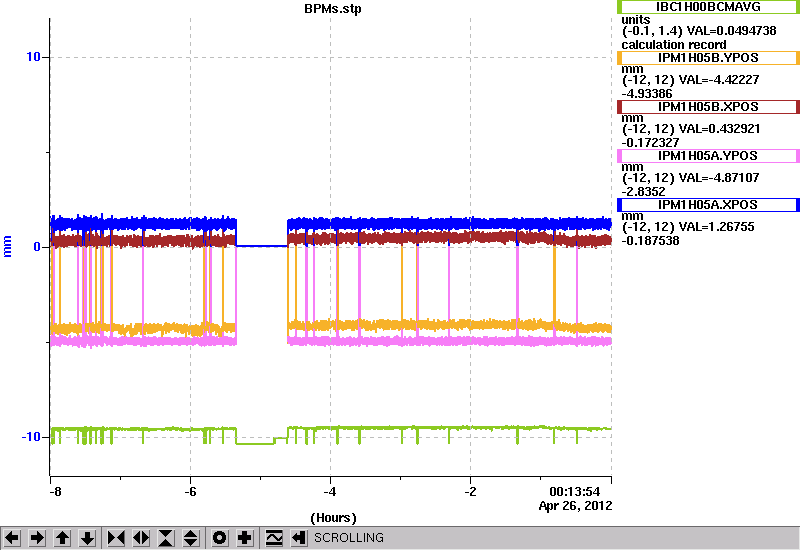Screen dimensions: 800x550
Task: Click the BPMs.stp graph title
Action: (333, 9)
